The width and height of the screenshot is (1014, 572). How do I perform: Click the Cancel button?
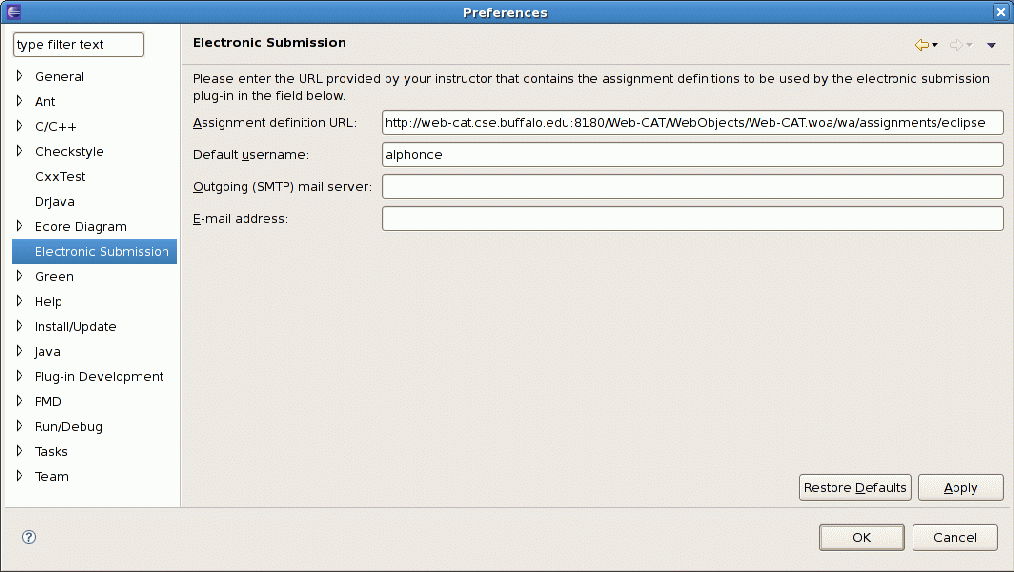[954, 537]
